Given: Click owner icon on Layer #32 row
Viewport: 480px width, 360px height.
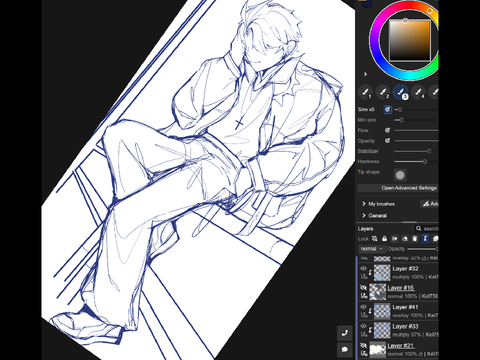Looking at the screenshot, I should coord(364,277).
